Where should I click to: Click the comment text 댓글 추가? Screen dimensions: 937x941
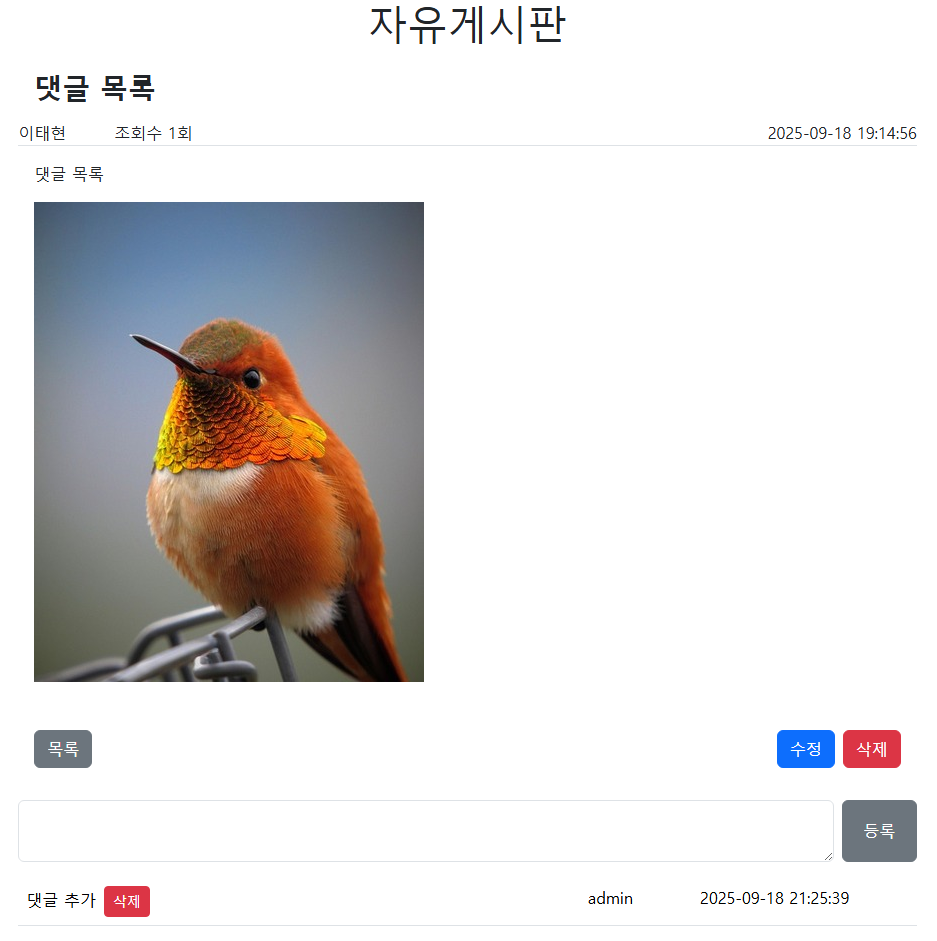[x=61, y=900]
